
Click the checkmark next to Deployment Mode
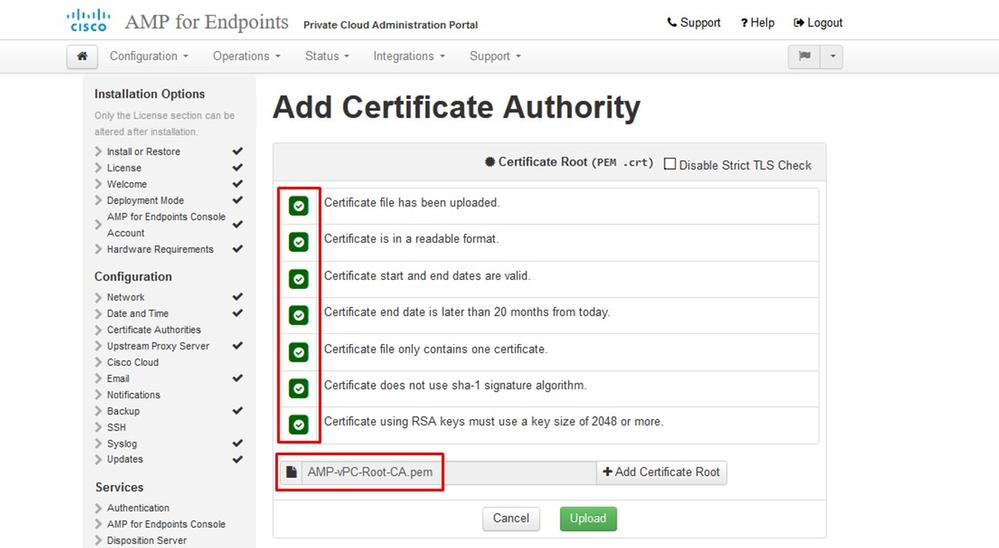[x=238, y=200]
